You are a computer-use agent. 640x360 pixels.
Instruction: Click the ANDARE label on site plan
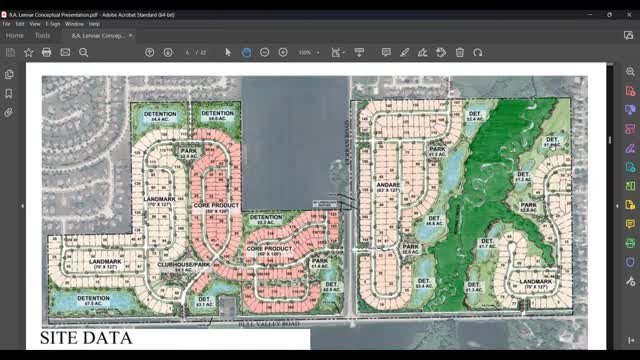[x=388, y=185]
